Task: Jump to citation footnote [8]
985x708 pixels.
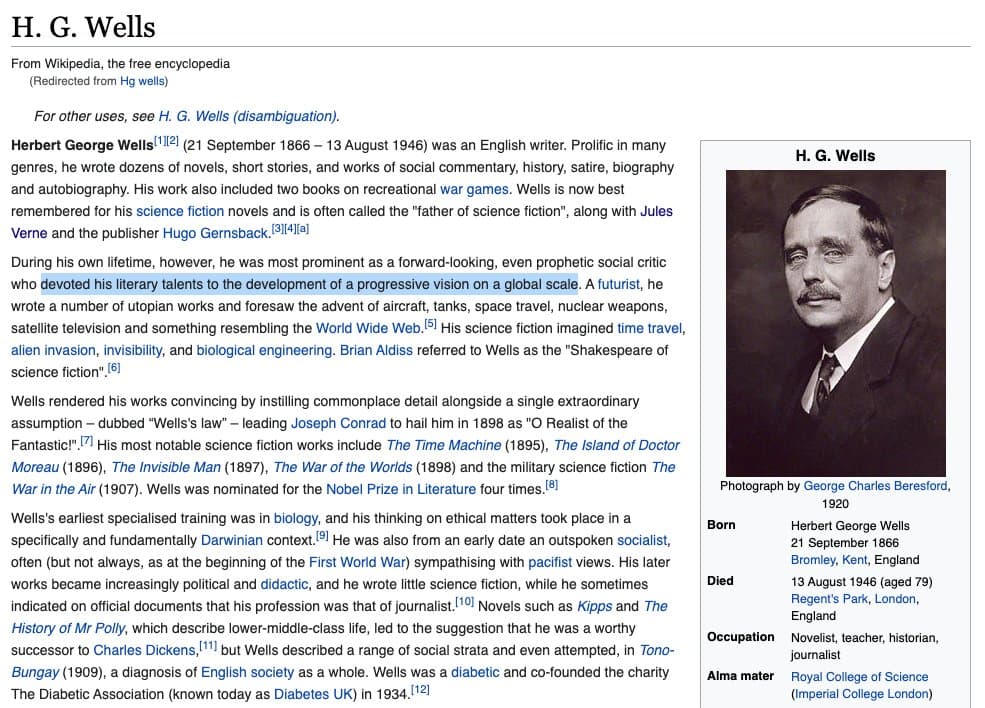Action: tap(551, 485)
